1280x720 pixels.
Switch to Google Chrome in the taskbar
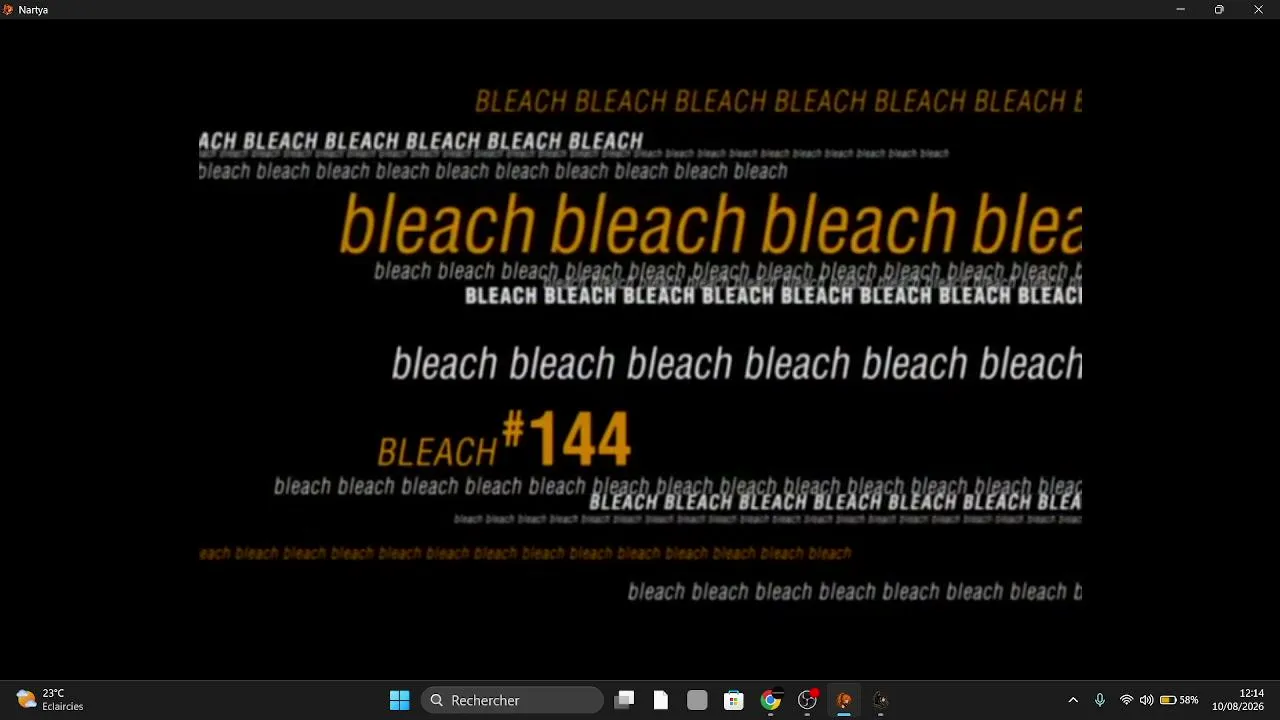click(771, 700)
